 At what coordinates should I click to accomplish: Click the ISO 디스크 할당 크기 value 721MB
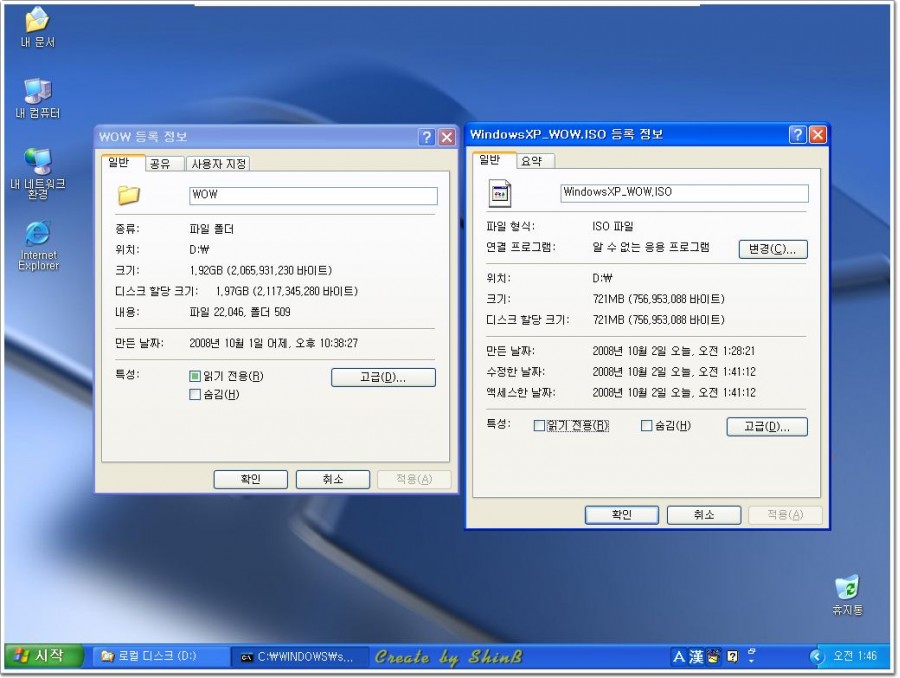[x=659, y=320]
